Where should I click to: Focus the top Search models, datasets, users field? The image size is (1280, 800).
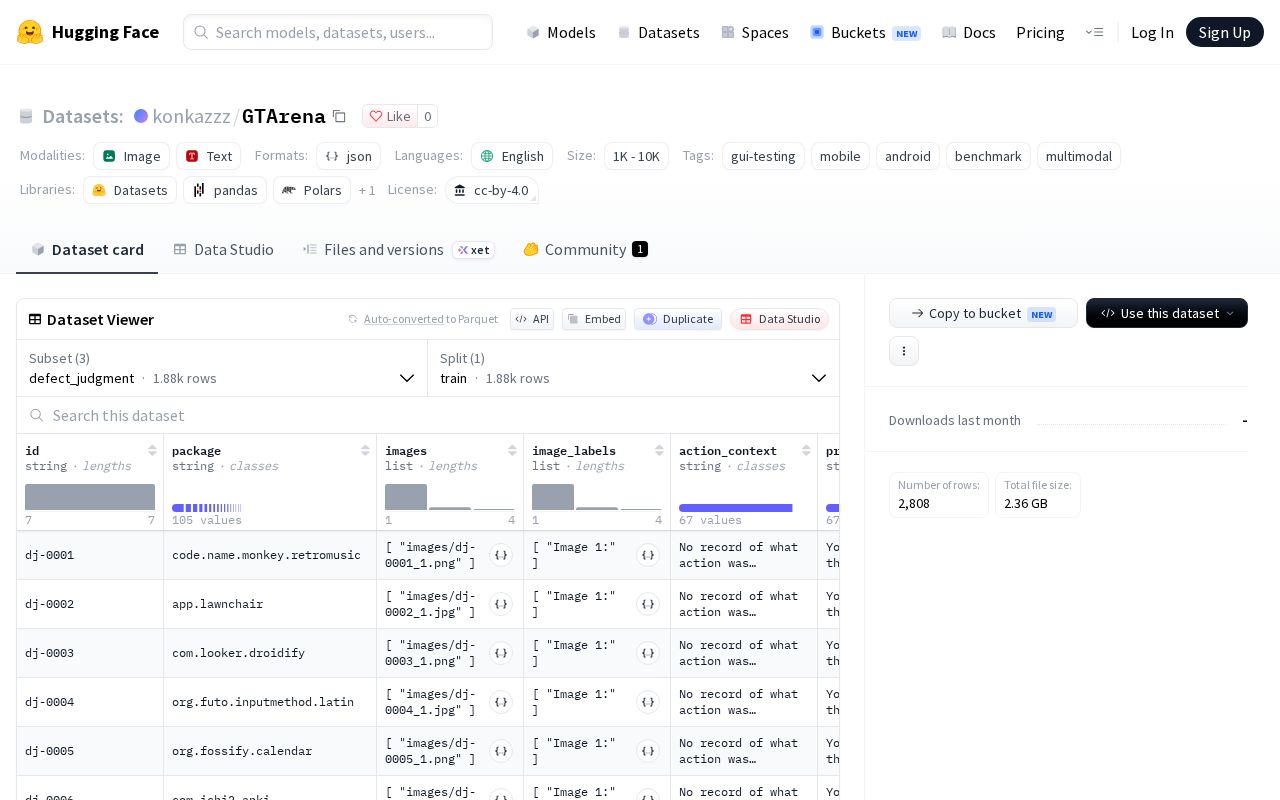point(338,32)
